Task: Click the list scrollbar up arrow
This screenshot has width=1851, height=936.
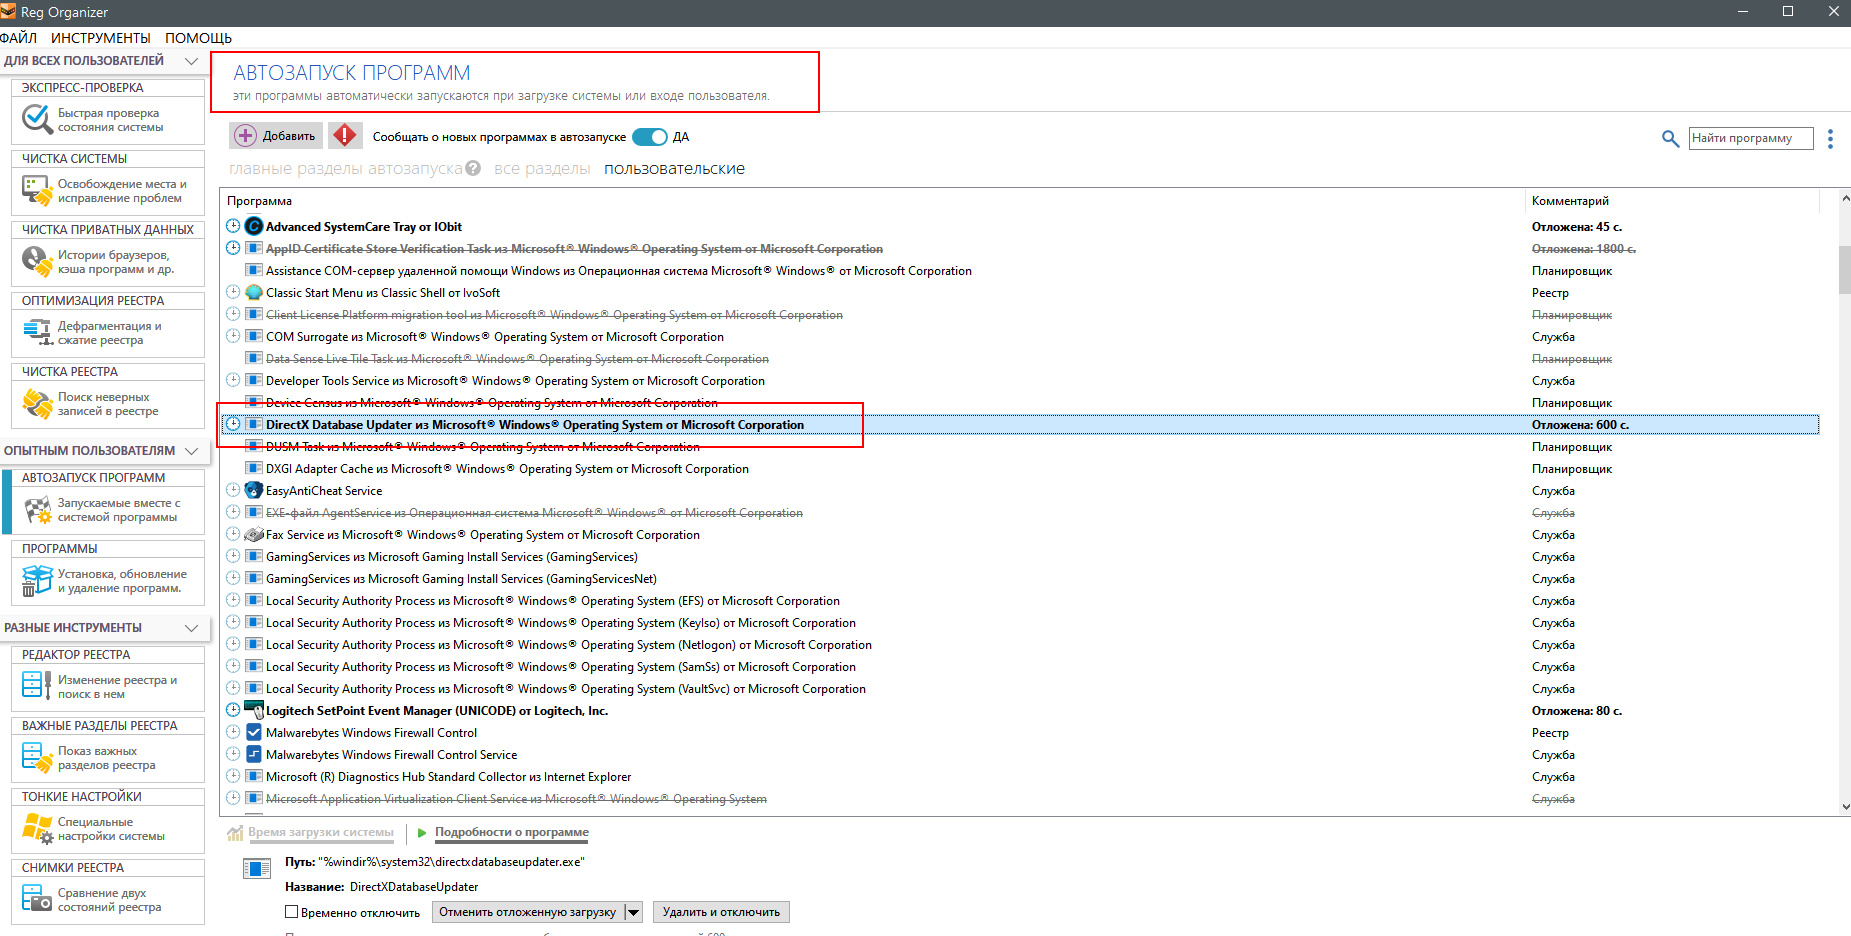Action: pyautogui.click(x=1845, y=198)
